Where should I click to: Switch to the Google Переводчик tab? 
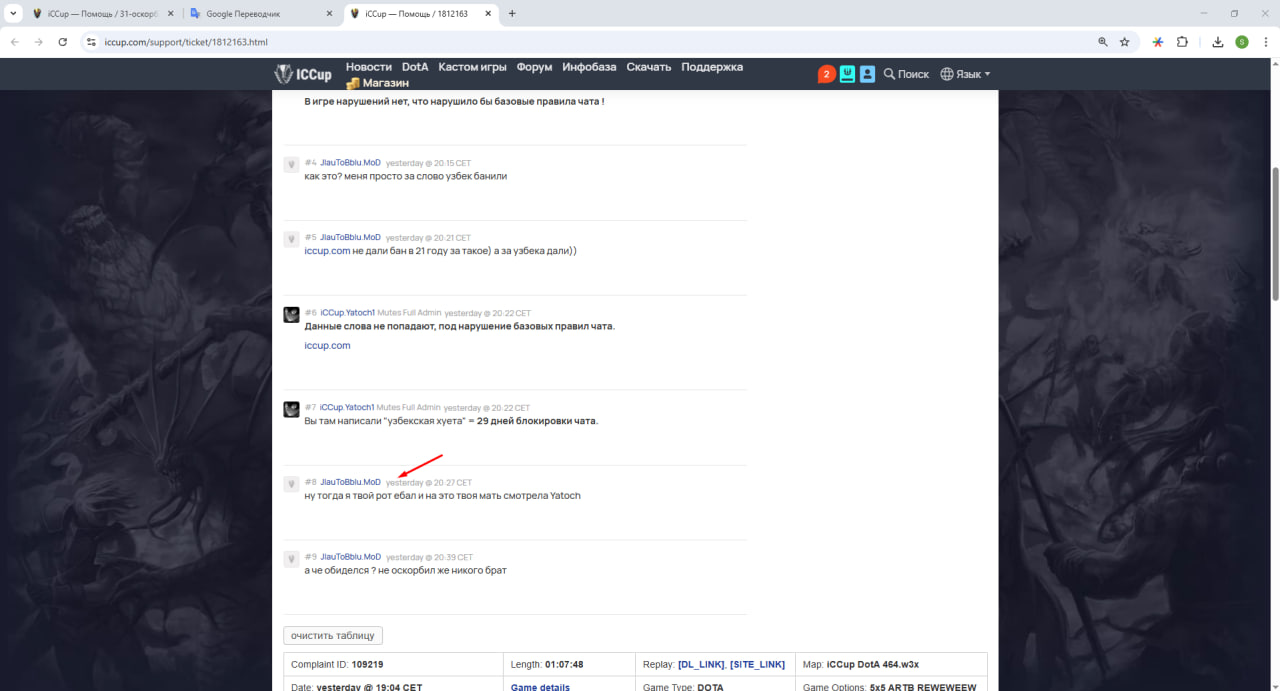coord(262,14)
